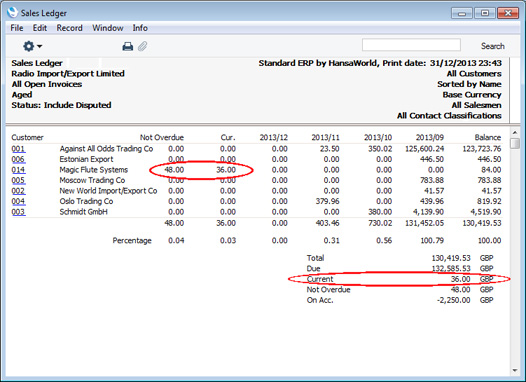Open customer link 002
This screenshot has width=526, height=382.
(x=18, y=191)
